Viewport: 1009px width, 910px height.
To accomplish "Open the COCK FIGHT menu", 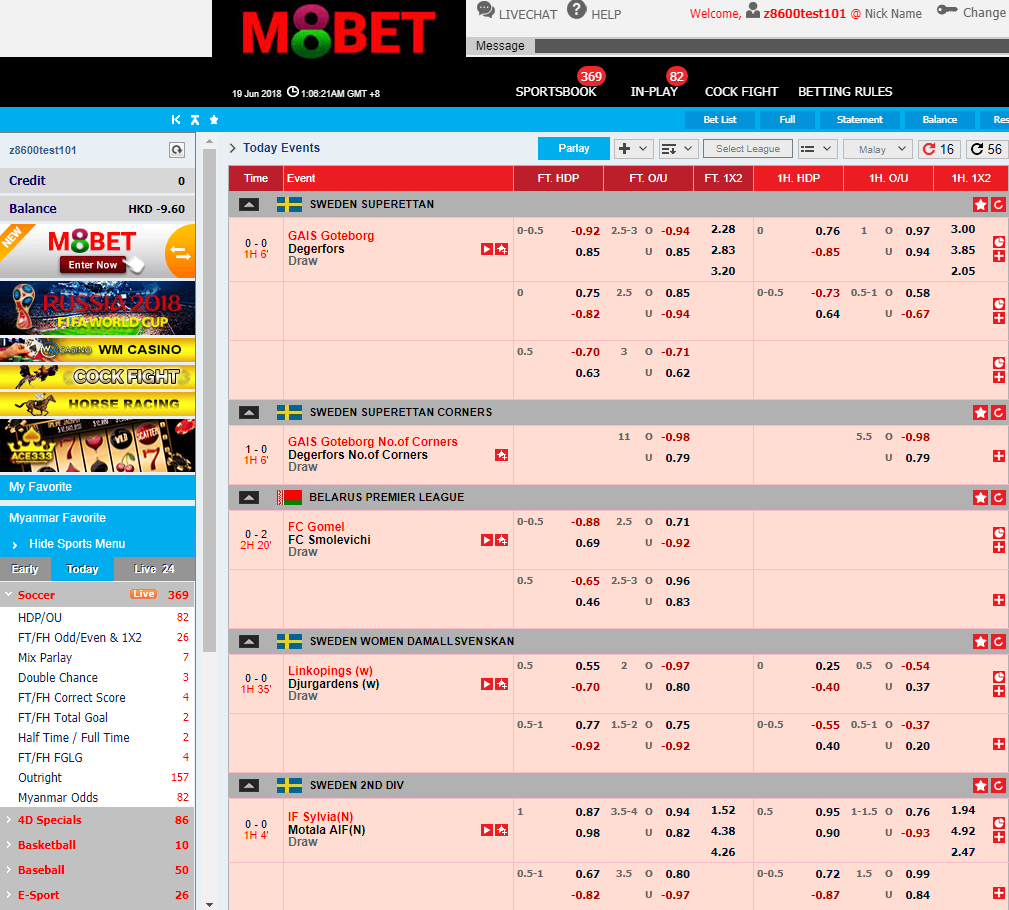I will coord(741,91).
